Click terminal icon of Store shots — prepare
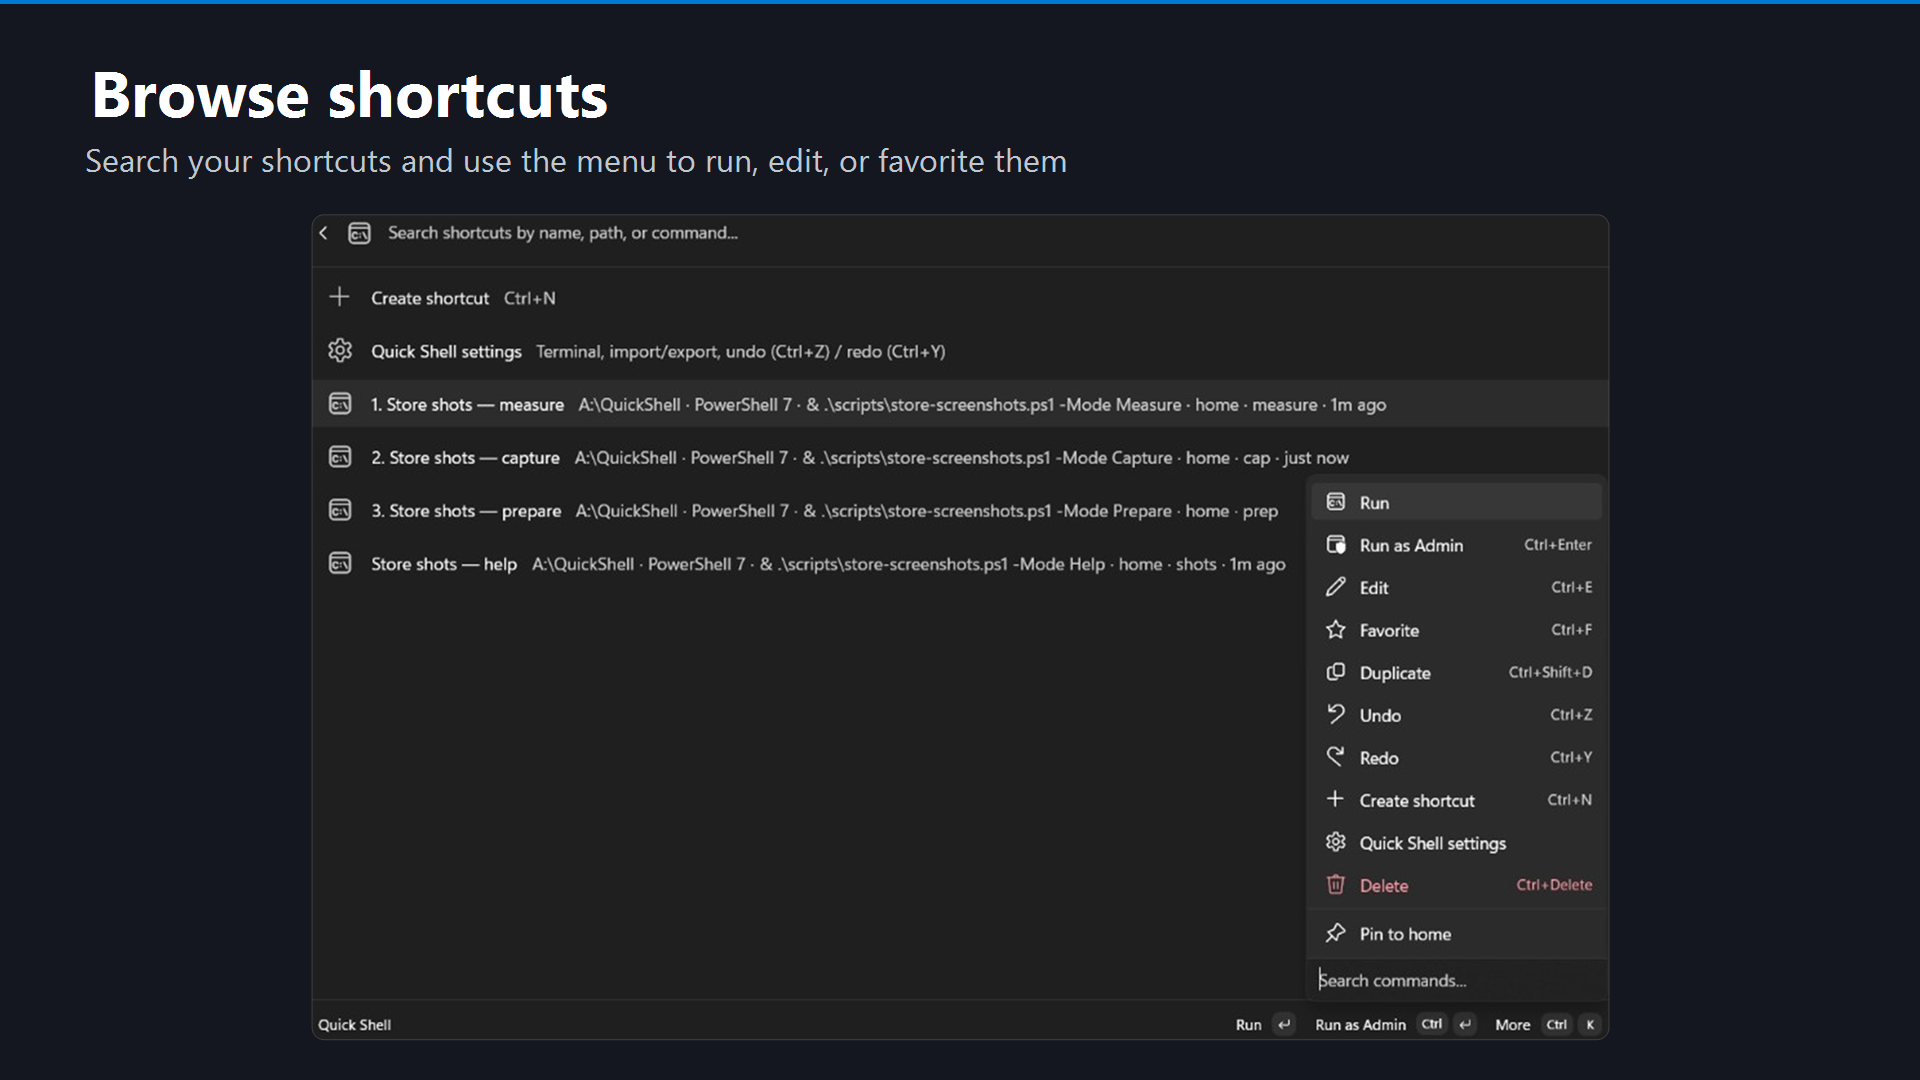Viewport: 1920px width, 1080px height. [x=340, y=510]
